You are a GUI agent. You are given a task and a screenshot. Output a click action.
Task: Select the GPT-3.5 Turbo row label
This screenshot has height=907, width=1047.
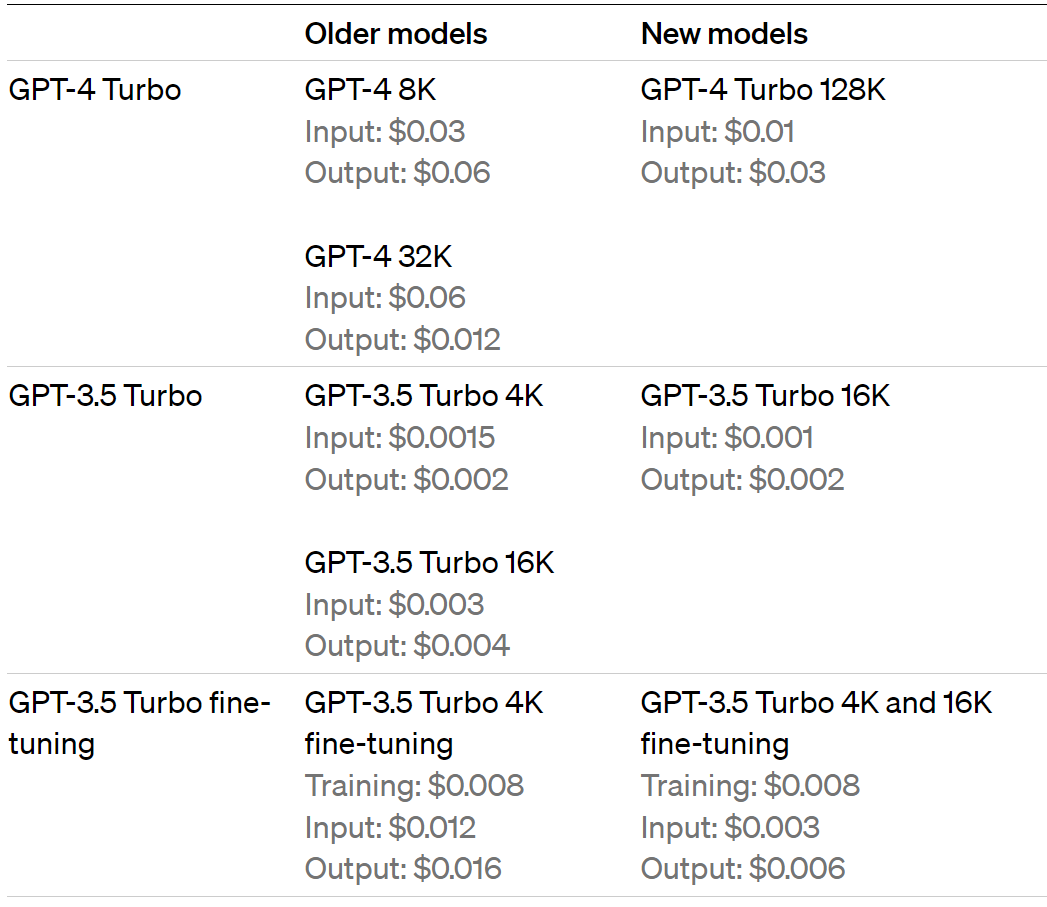coord(106,396)
